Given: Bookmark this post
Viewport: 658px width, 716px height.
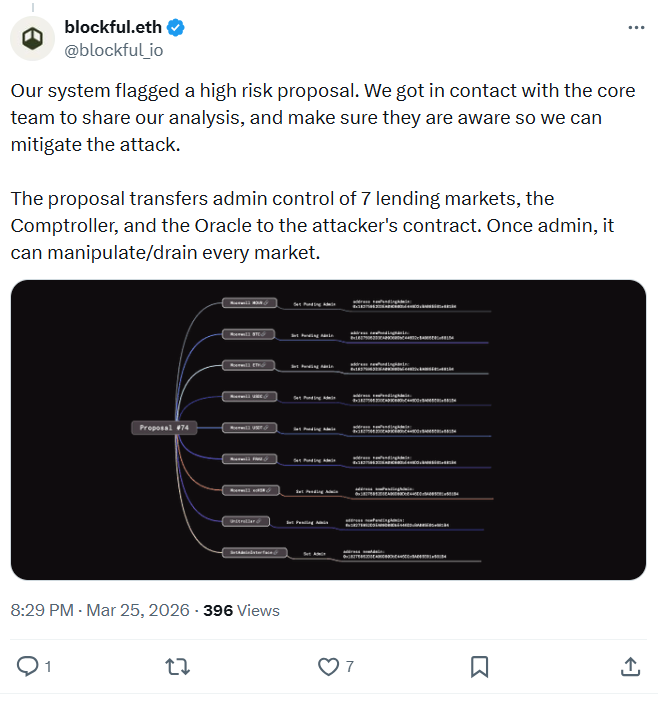Looking at the screenshot, I should point(479,666).
